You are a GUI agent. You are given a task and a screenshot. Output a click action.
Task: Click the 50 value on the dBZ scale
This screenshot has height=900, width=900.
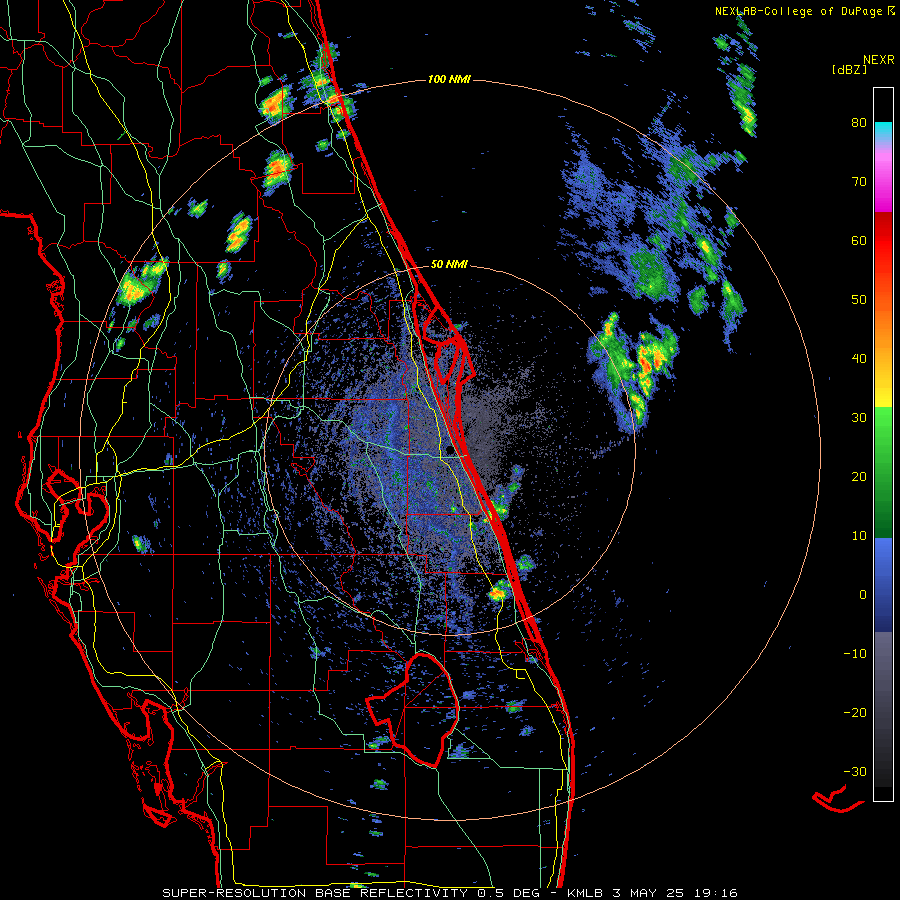[859, 300]
